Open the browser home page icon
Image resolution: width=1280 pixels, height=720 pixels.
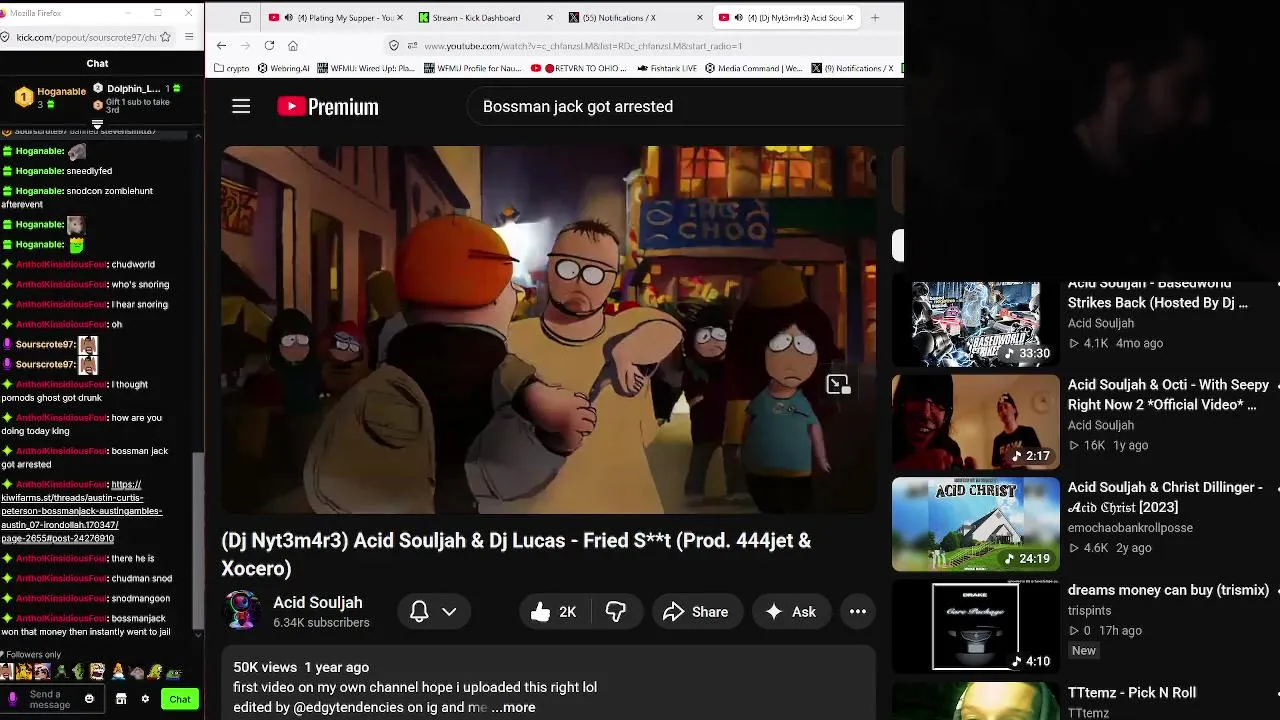(x=293, y=45)
